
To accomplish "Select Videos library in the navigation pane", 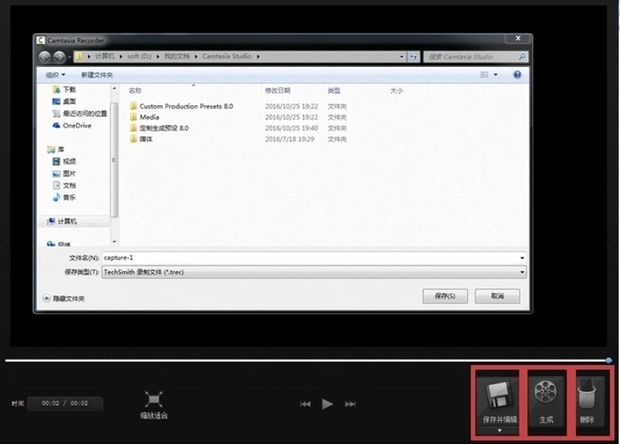I will [64, 161].
